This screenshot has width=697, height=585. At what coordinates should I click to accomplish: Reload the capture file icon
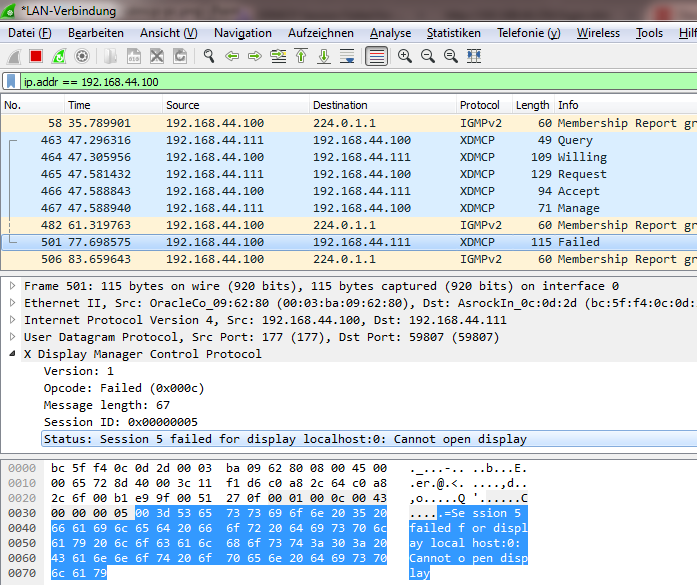(x=180, y=56)
